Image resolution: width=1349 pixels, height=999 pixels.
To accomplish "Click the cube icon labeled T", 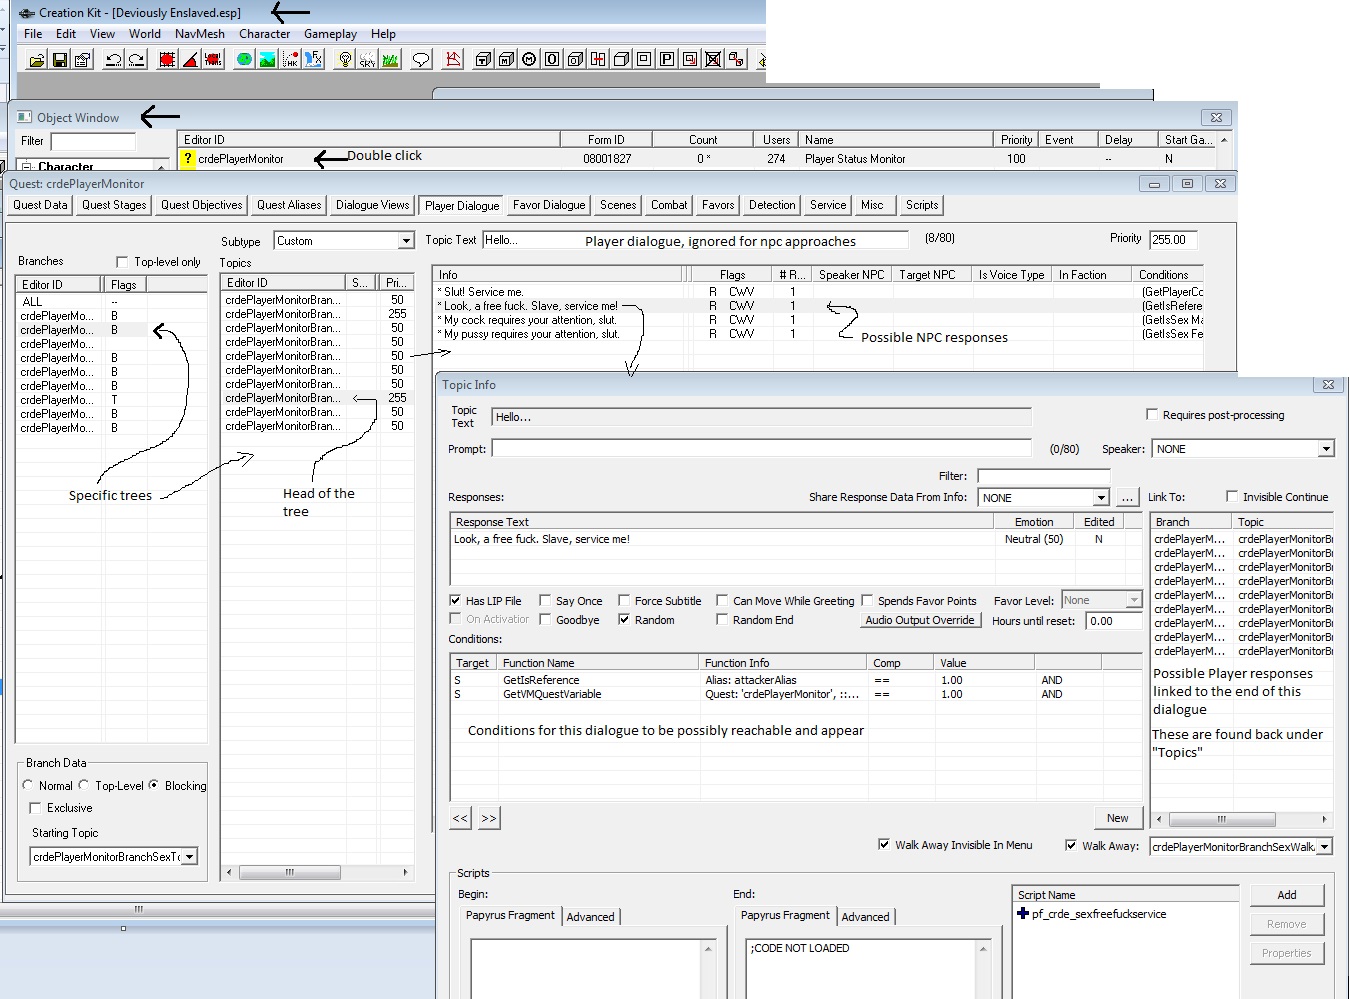I will [483, 60].
